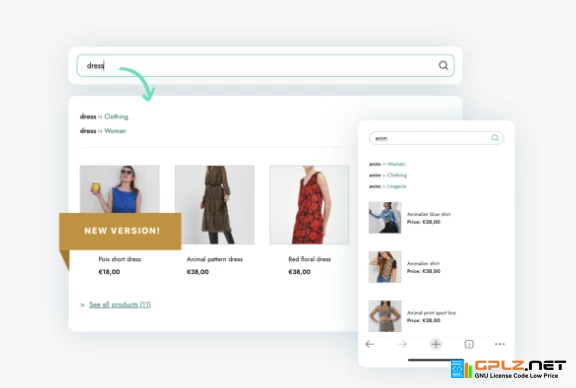
Task: Open the Animal pattern dress product image
Action: point(215,205)
